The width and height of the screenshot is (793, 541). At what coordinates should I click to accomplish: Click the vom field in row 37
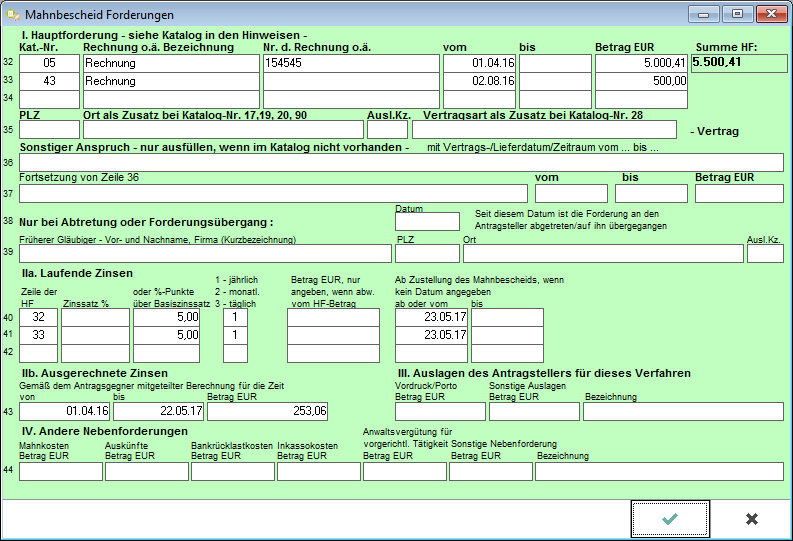click(571, 194)
